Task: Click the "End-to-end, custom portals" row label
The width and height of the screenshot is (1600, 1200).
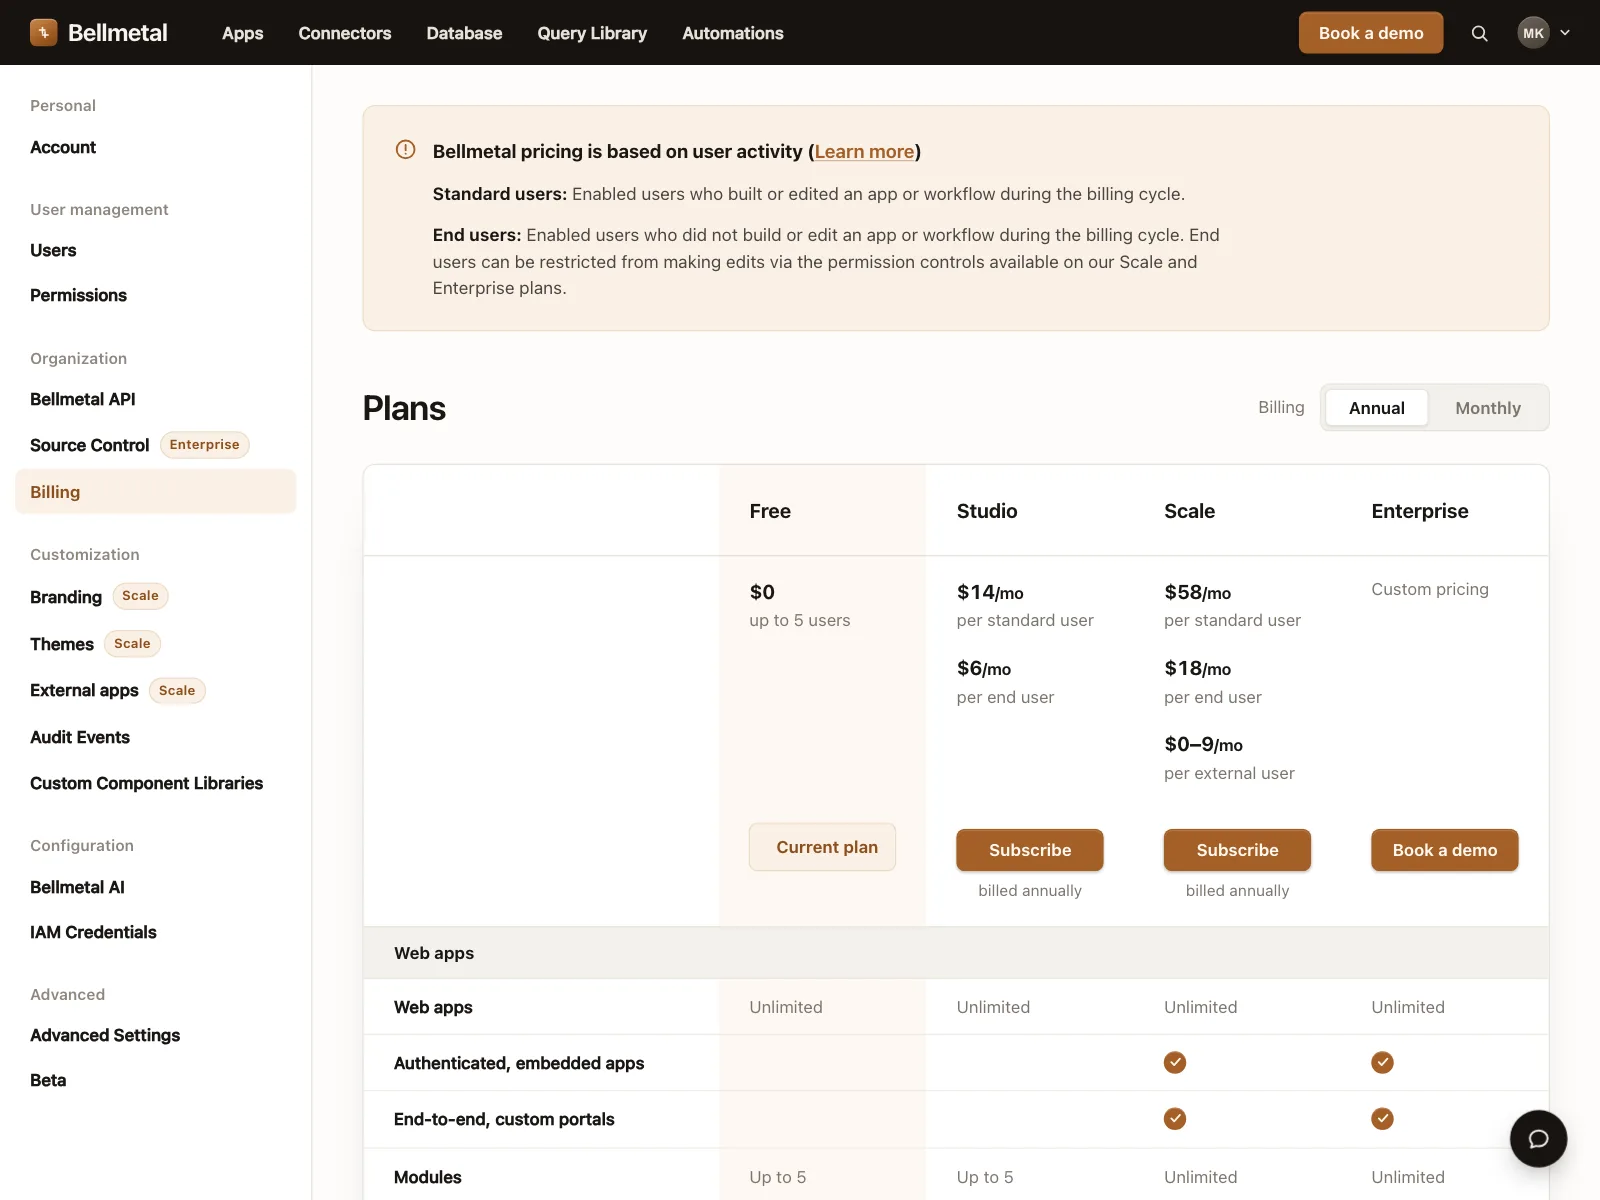Action: [x=504, y=1119]
